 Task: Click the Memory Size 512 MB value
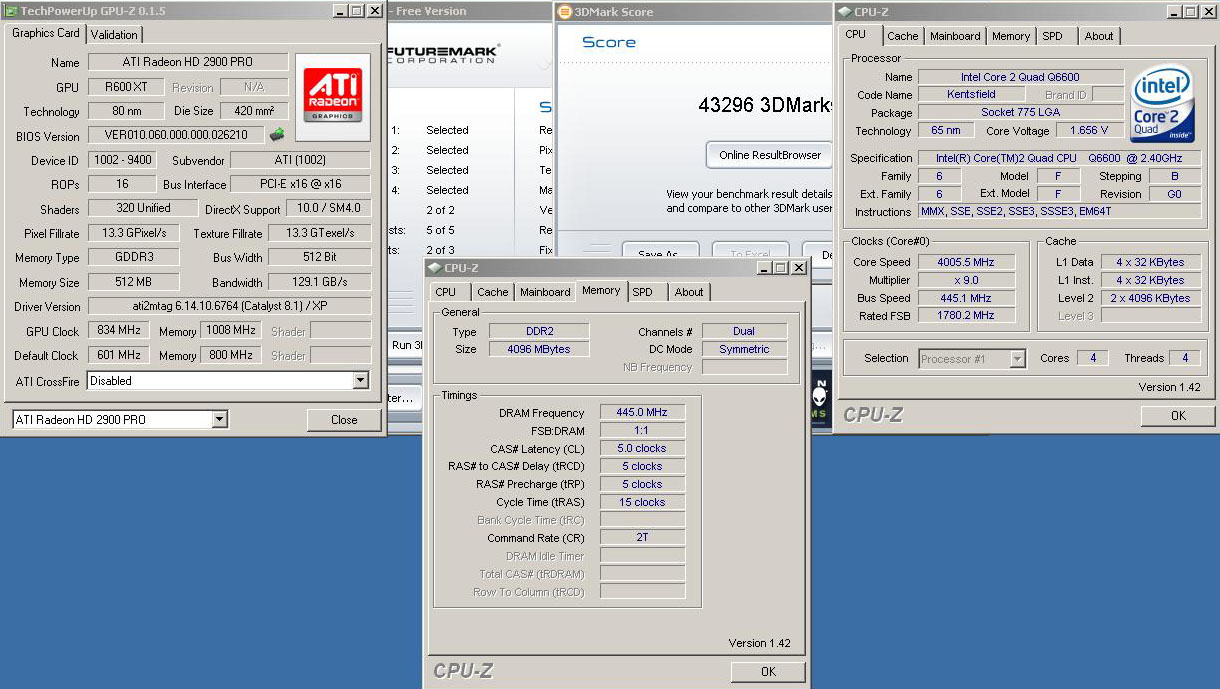[134, 282]
